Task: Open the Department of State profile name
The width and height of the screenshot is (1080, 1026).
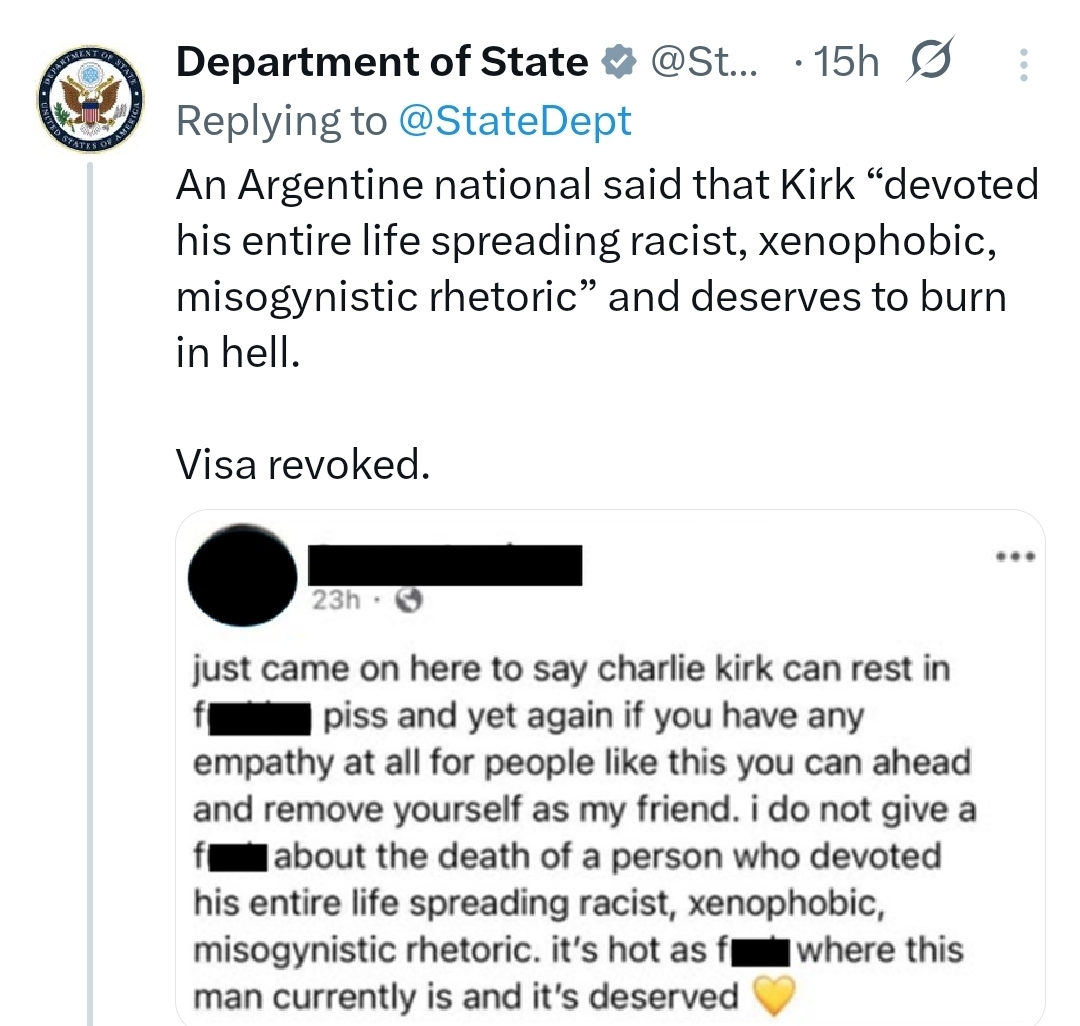Action: [x=382, y=63]
